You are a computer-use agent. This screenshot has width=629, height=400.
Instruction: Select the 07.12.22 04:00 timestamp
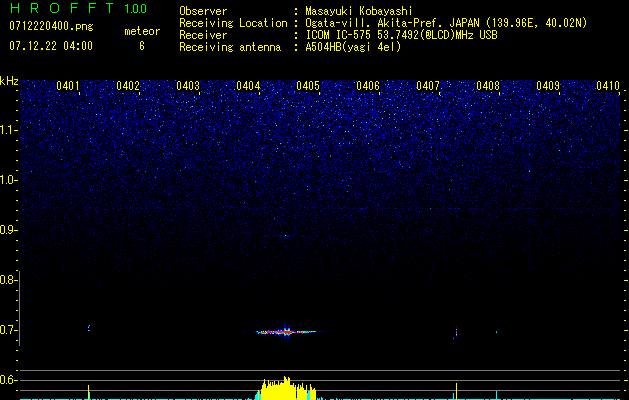pos(50,46)
